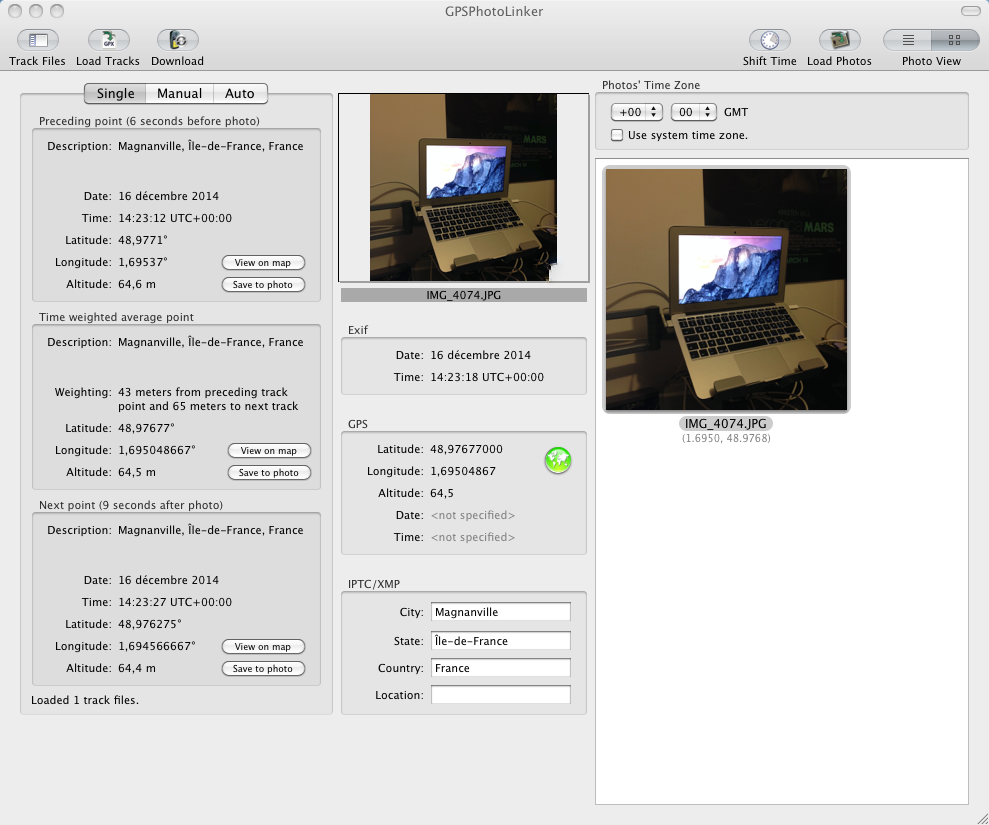
Task: View the preceding point on map
Action: pos(263,262)
